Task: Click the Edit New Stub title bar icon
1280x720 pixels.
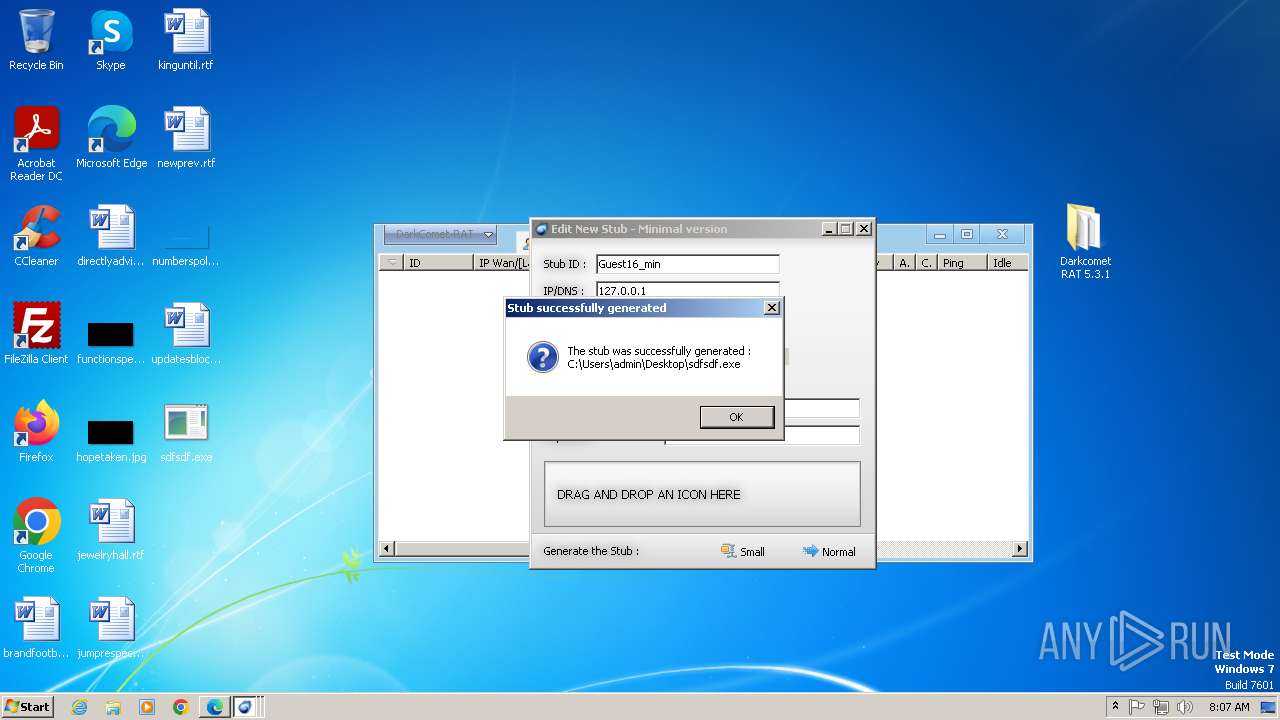Action: pos(540,229)
